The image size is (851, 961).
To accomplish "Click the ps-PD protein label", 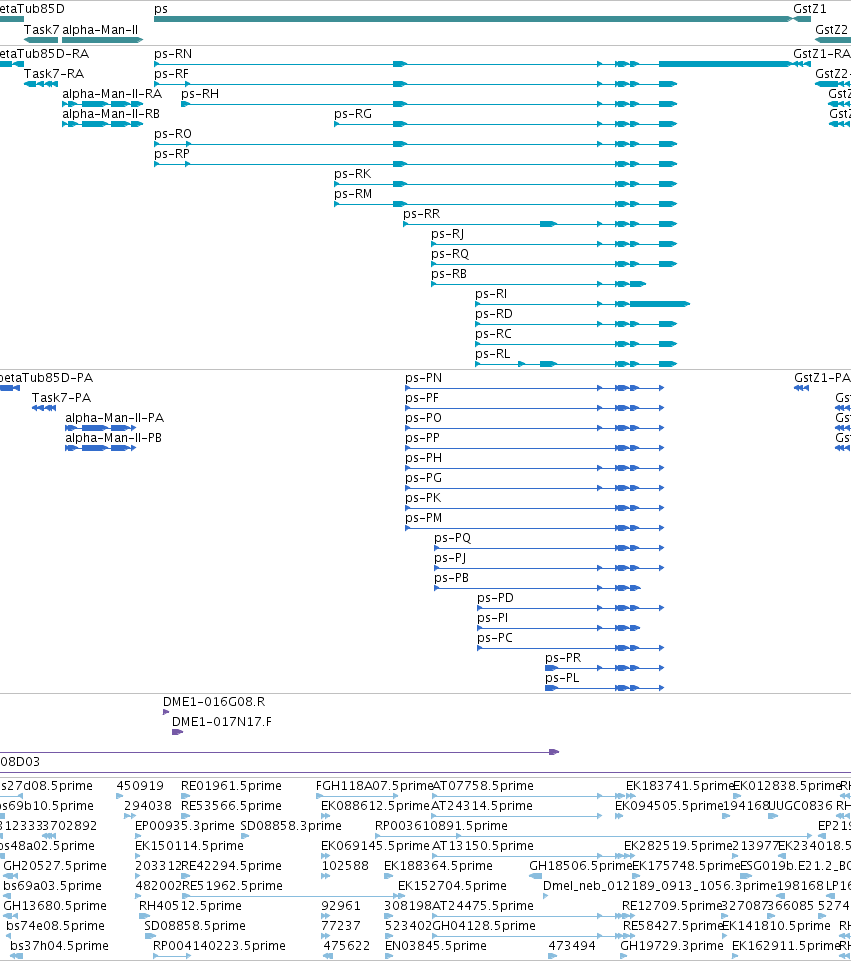I will pos(496,598).
